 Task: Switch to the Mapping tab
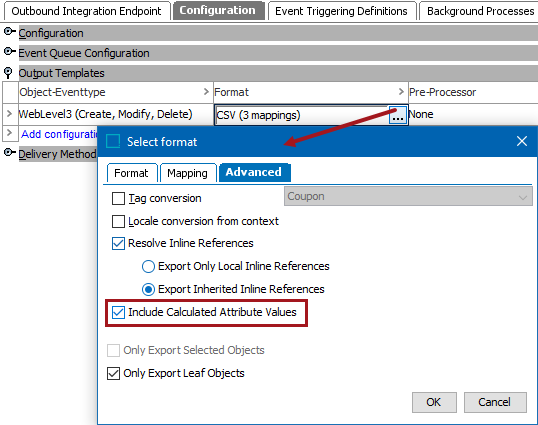(187, 173)
